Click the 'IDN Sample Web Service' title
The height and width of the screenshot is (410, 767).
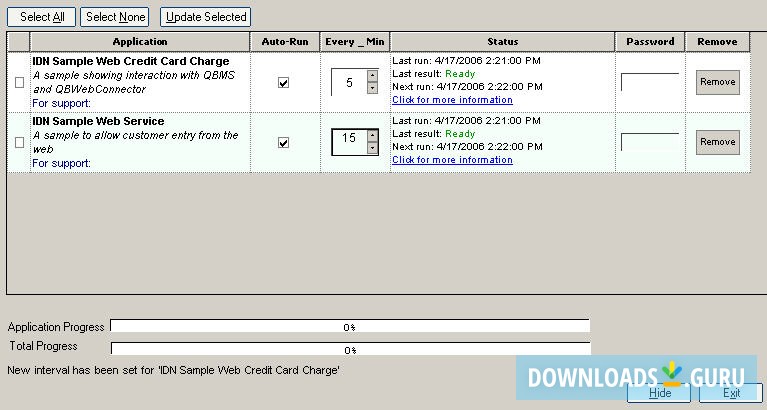pos(98,121)
